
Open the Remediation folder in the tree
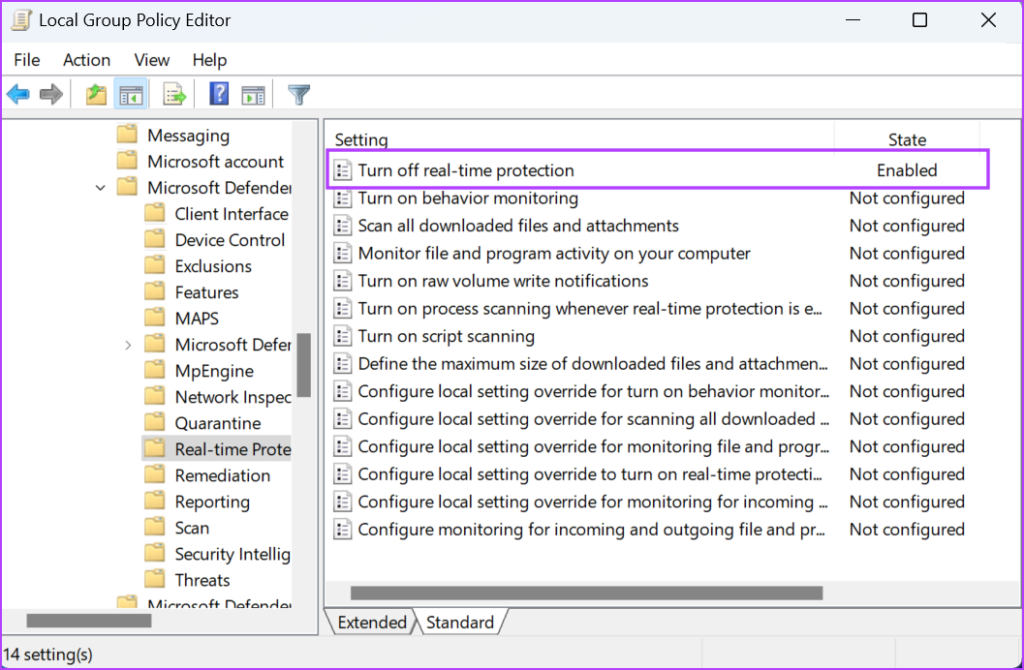pyautogui.click(x=222, y=475)
